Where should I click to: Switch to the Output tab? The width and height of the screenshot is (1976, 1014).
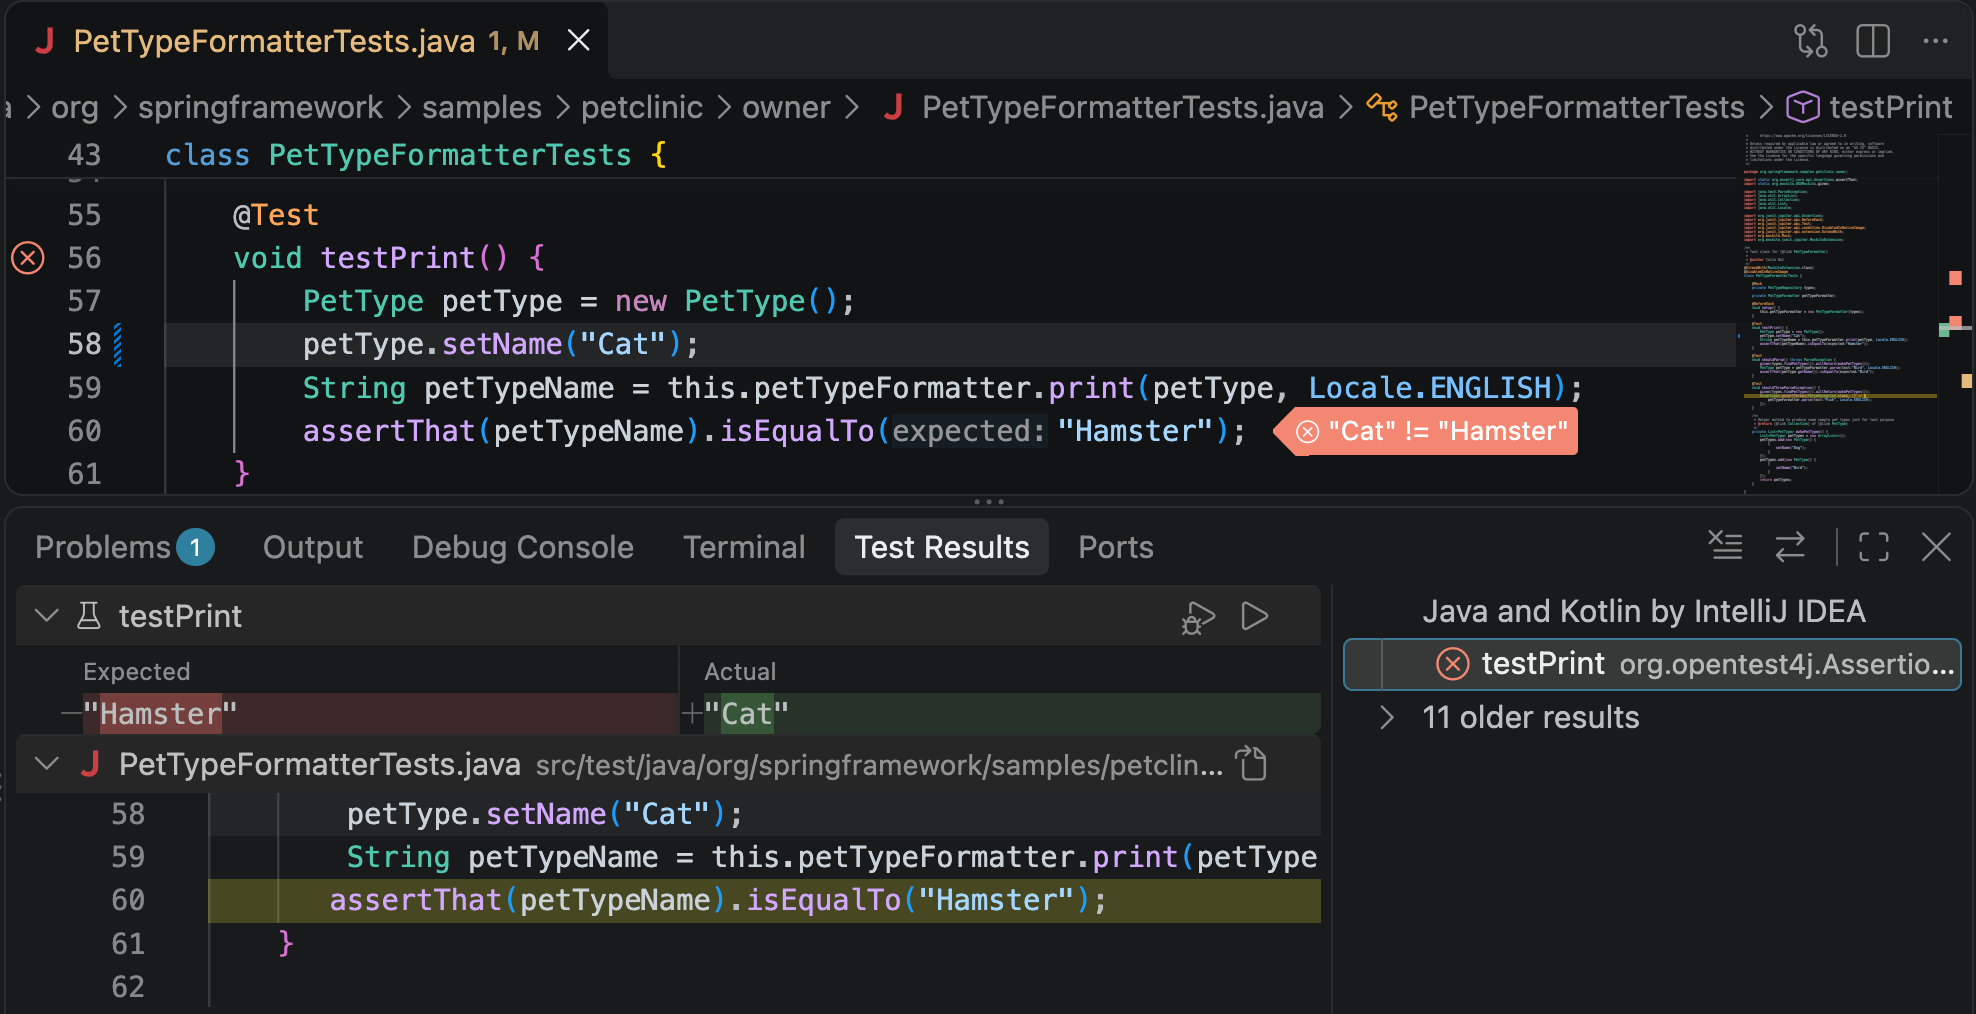click(x=313, y=547)
